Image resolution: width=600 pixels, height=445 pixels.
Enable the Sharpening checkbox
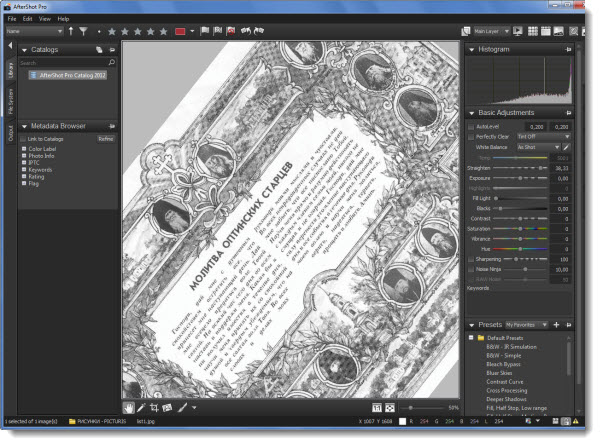click(471, 259)
